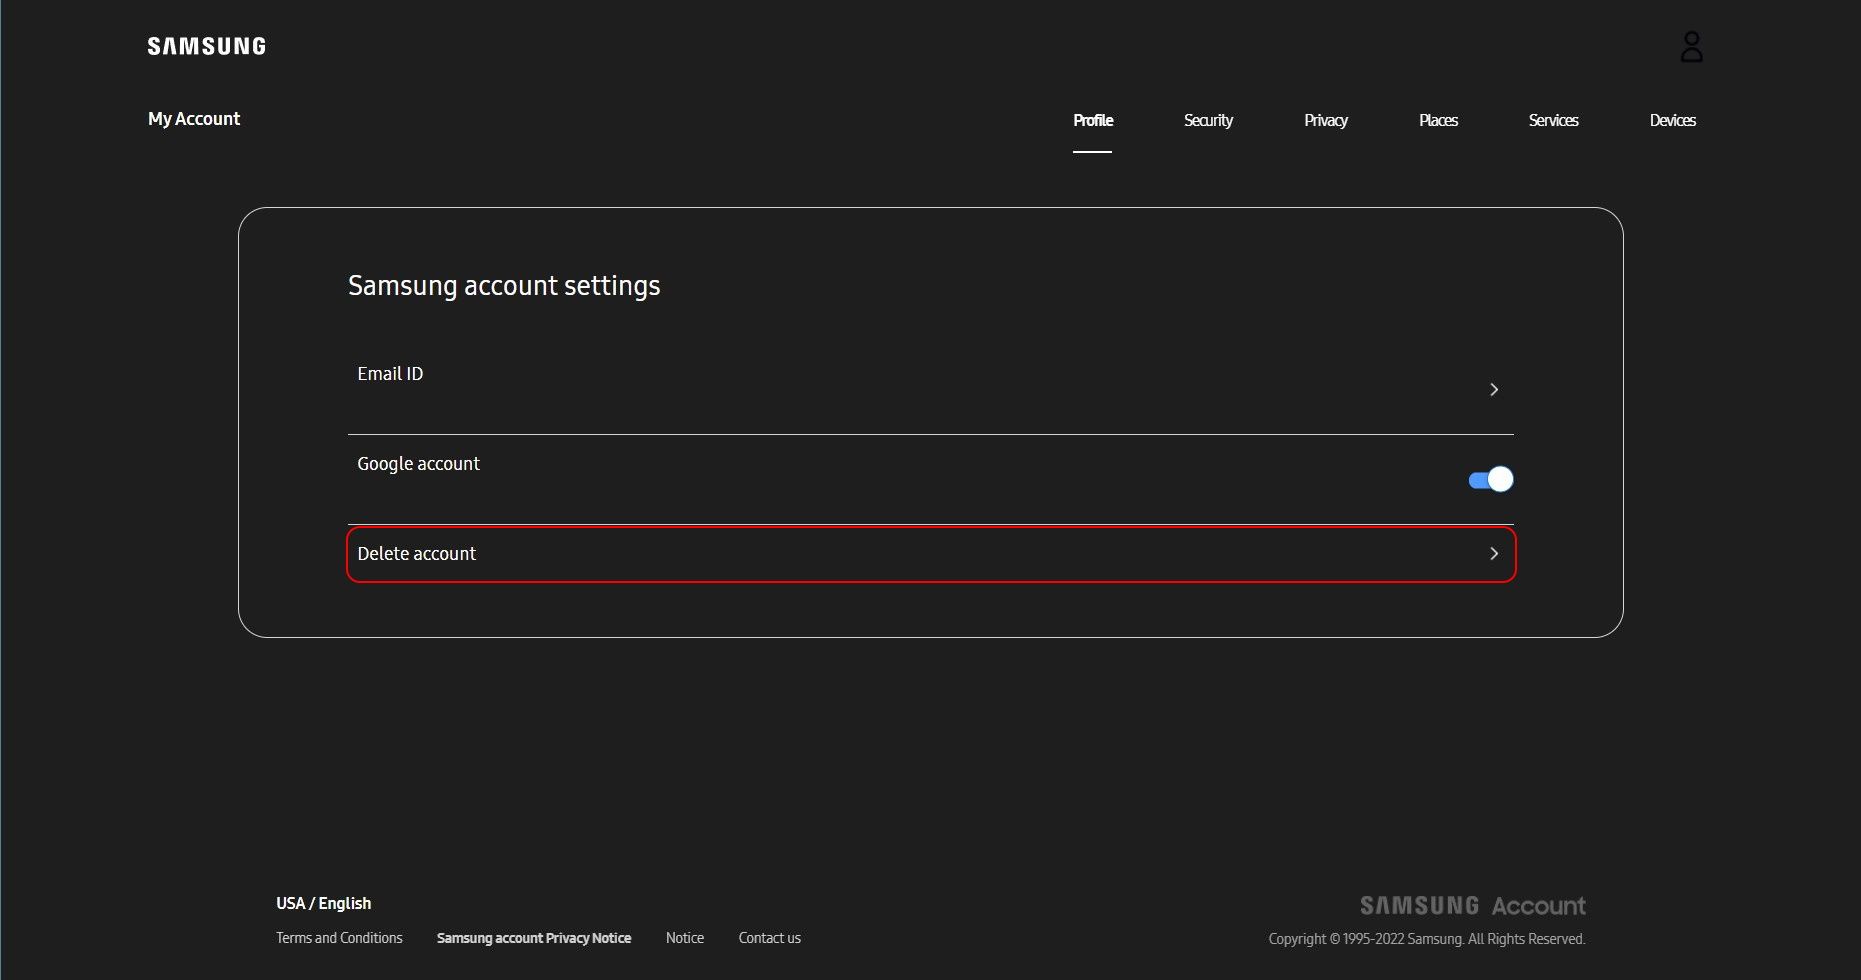The height and width of the screenshot is (980, 1861).
Task: Click the Samsung logo in the header
Action: (x=206, y=46)
